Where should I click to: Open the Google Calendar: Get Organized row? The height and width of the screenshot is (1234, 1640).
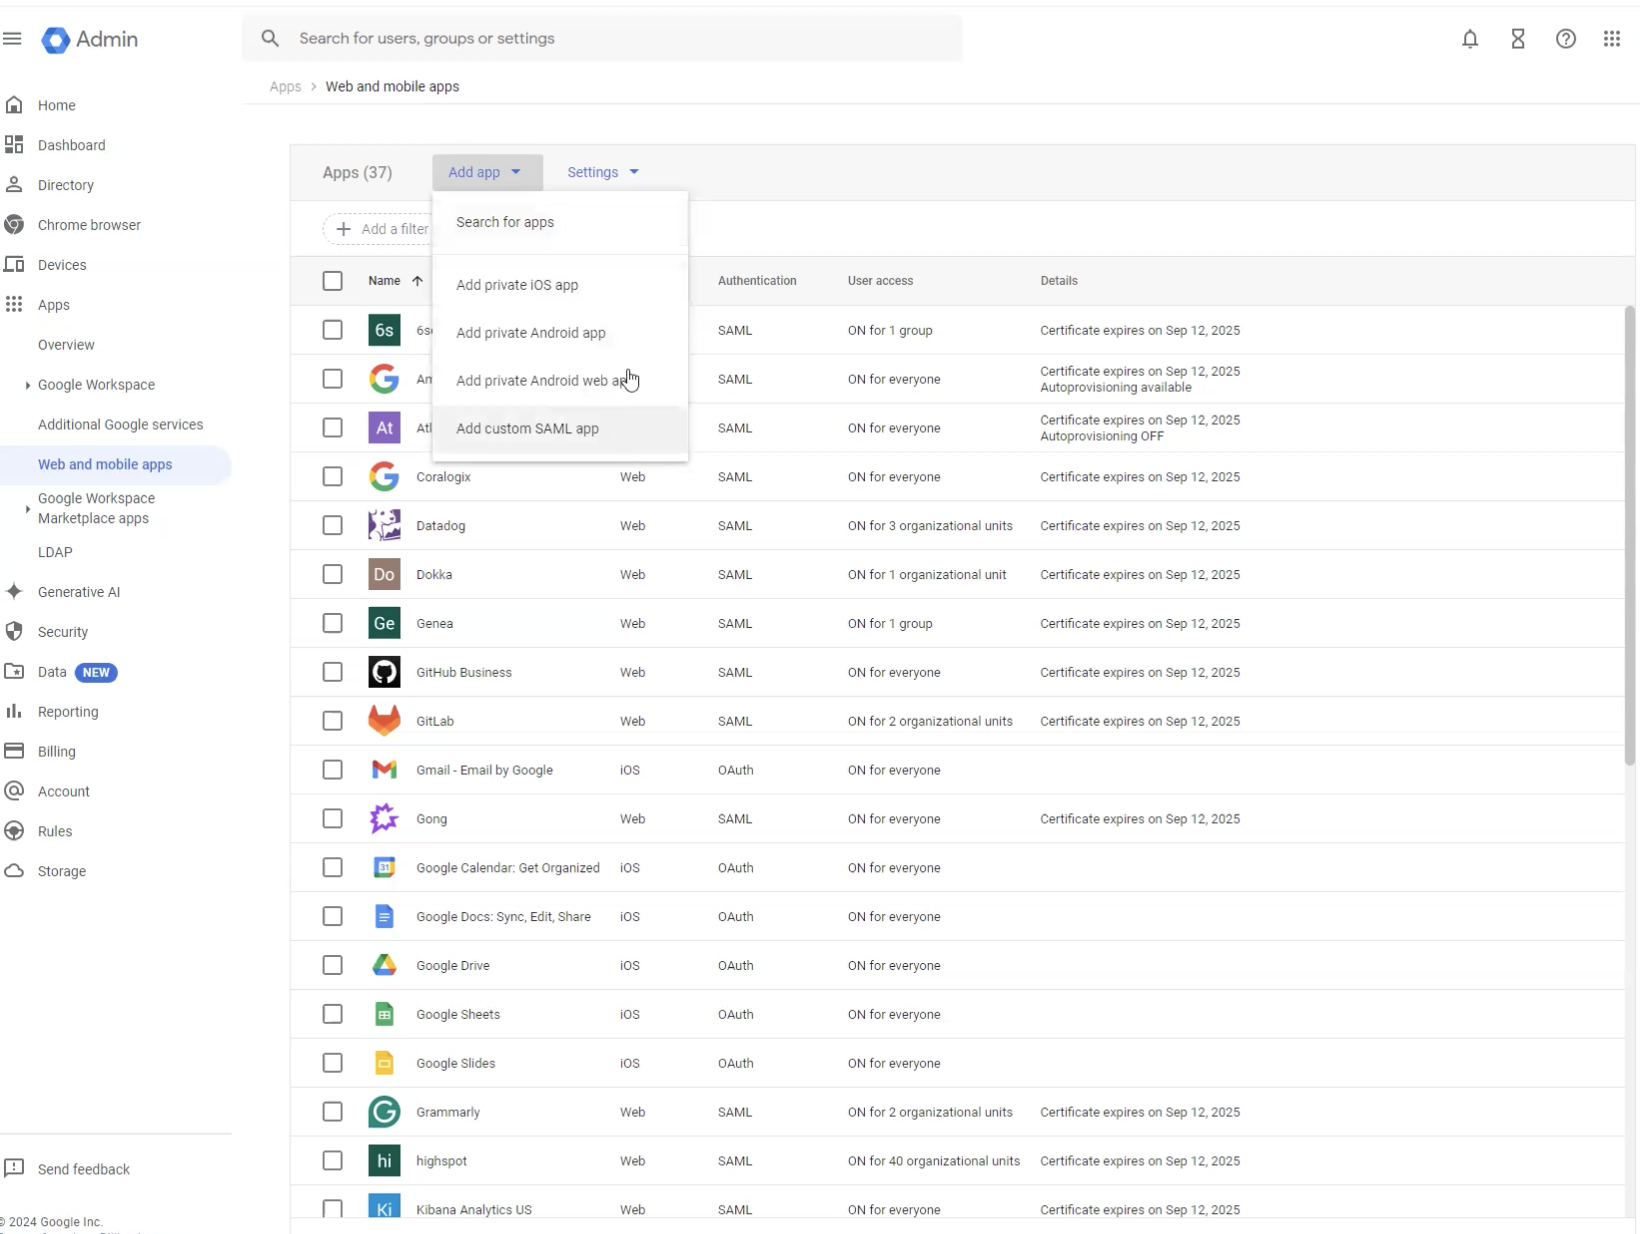tap(957, 867)
